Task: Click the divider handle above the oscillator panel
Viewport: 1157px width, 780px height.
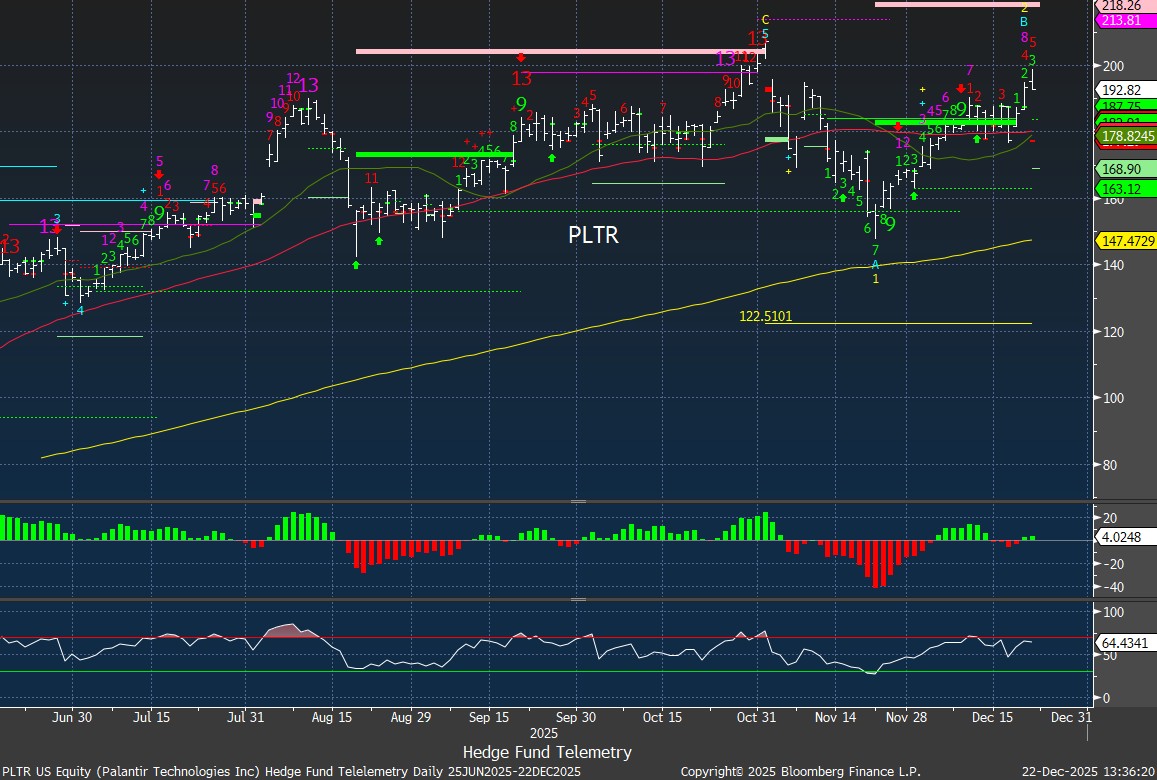Action: pyautogui.click(x=578, y=600)
